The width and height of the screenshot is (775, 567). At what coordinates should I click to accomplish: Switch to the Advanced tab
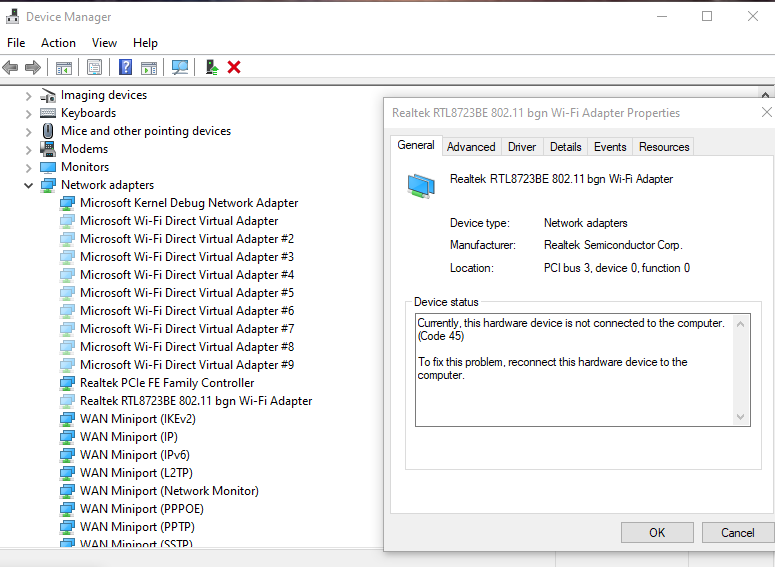(x=471, y=147)
